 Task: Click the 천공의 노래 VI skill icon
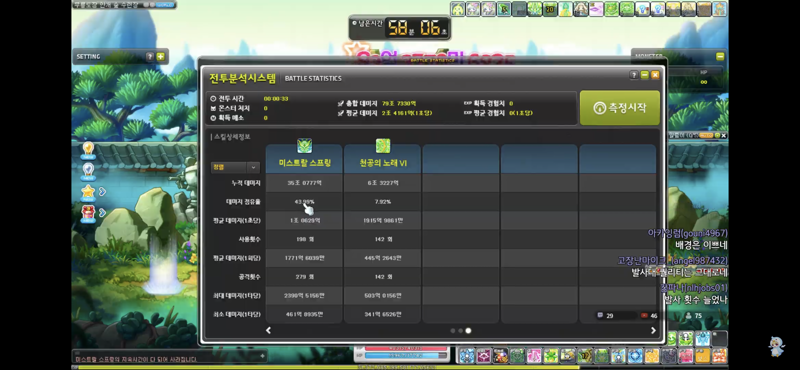pyautogui.click(x=383, y=146)
